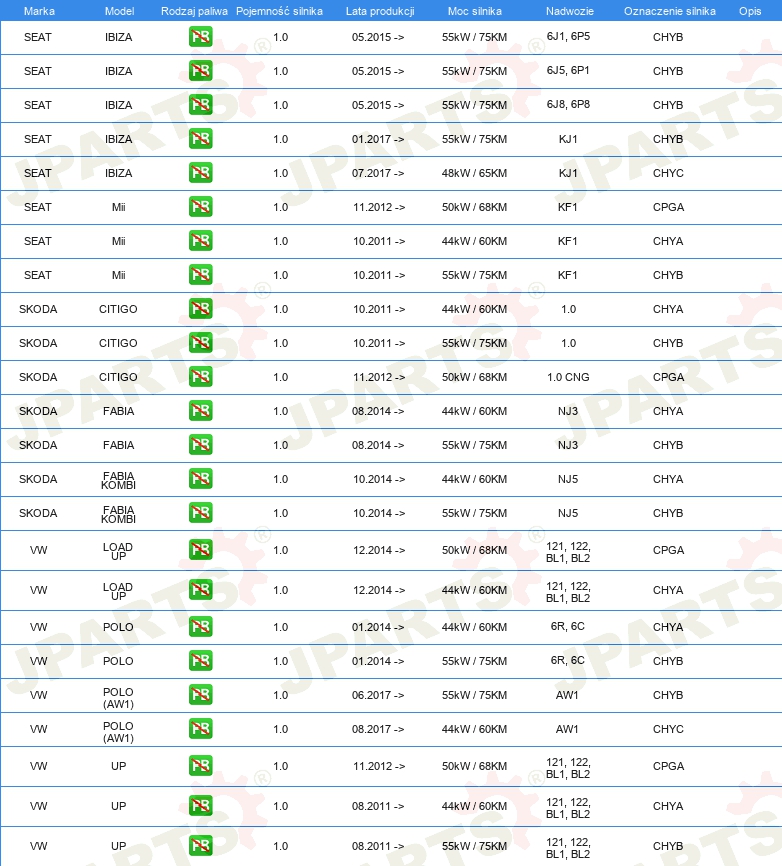This screenshot has height=866, width=782.
Task: Click production date 08.2017 in the POLO (AW1) row
Action: [378, 729]
